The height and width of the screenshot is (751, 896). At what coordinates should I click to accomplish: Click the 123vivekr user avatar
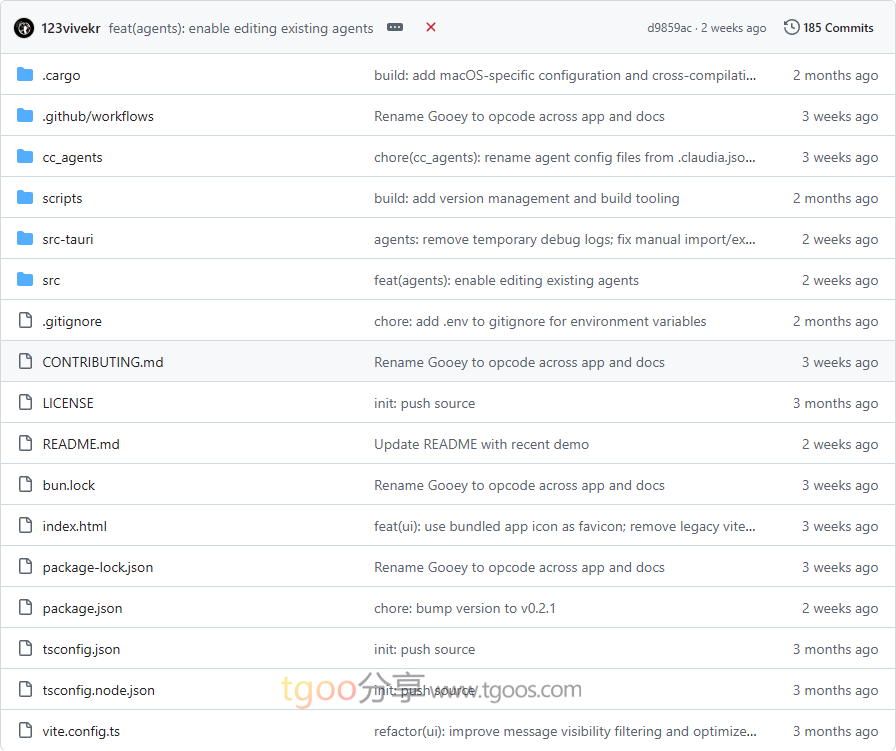pos(24,28)
